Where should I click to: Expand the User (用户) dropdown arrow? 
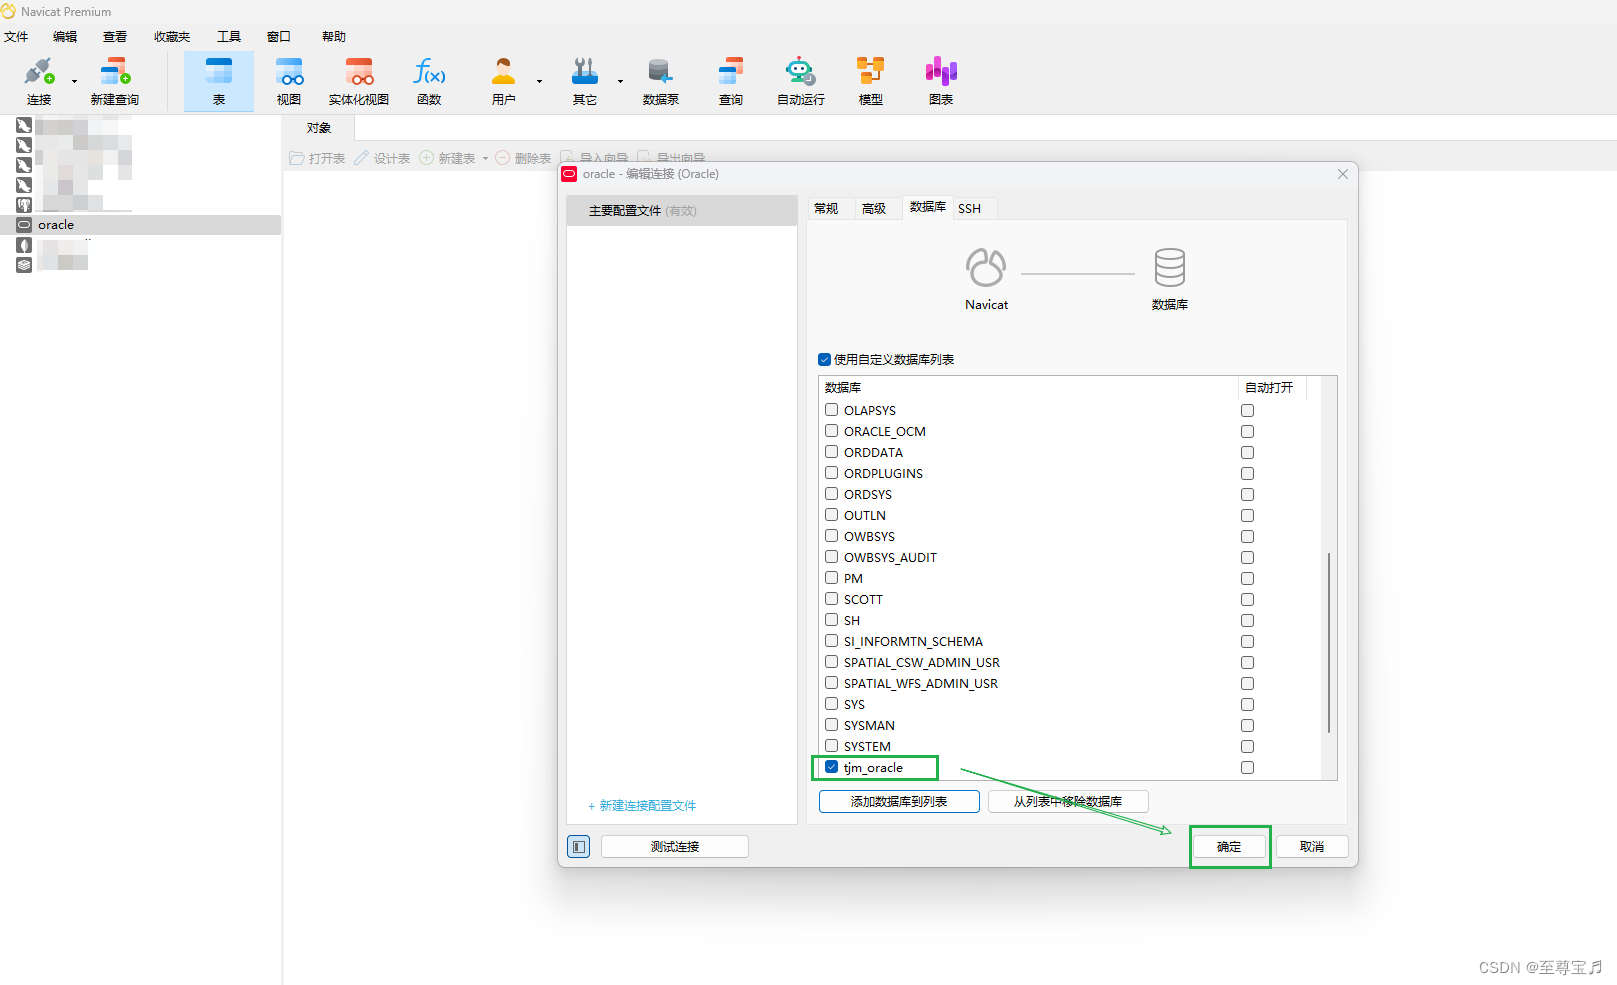pos(539,81)
